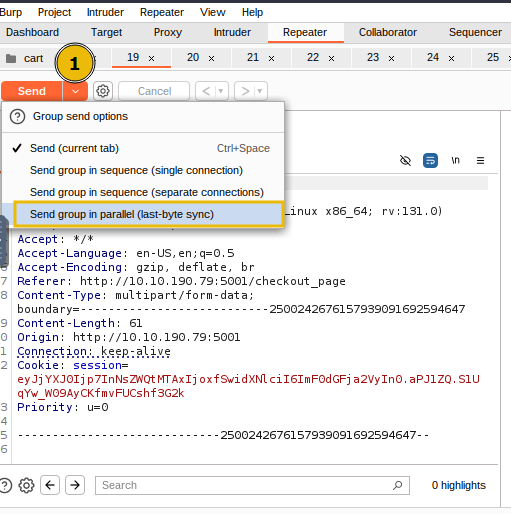Screen dimensions: 511x514
Task: Click the orange Send button
Action: click(32, 91)
